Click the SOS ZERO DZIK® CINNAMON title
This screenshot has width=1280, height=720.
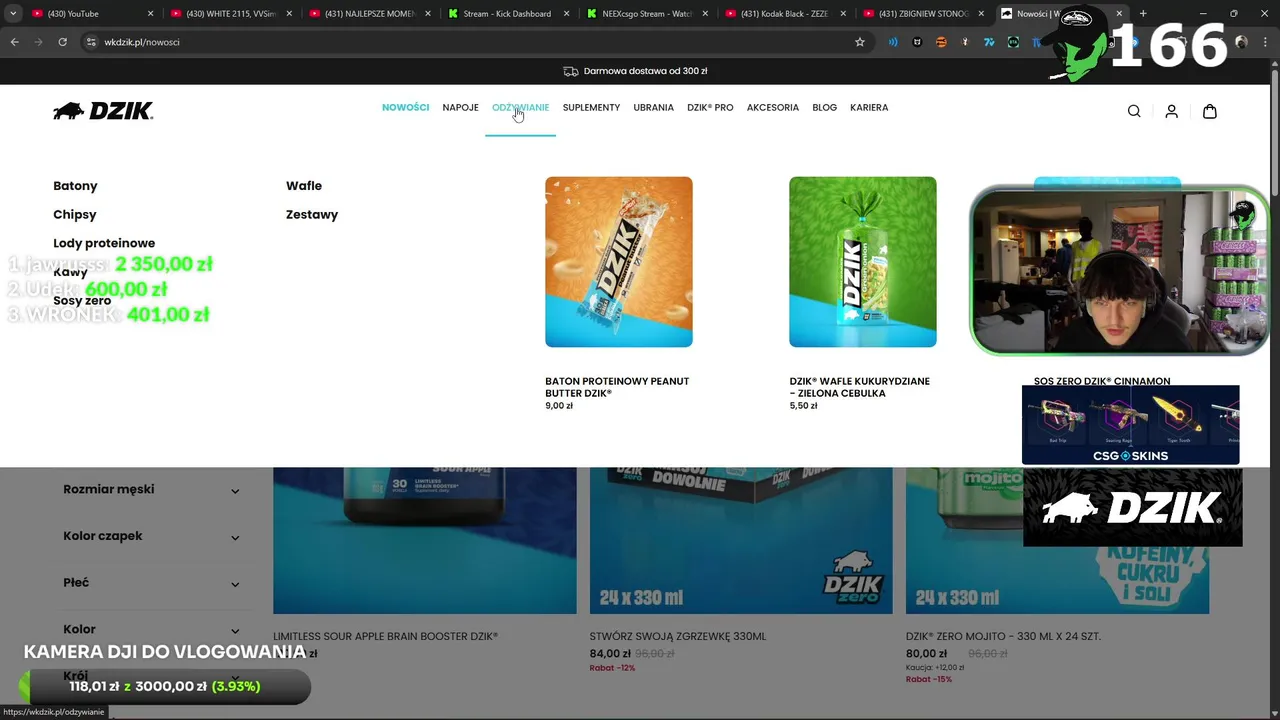click(x=1102, y=381)
